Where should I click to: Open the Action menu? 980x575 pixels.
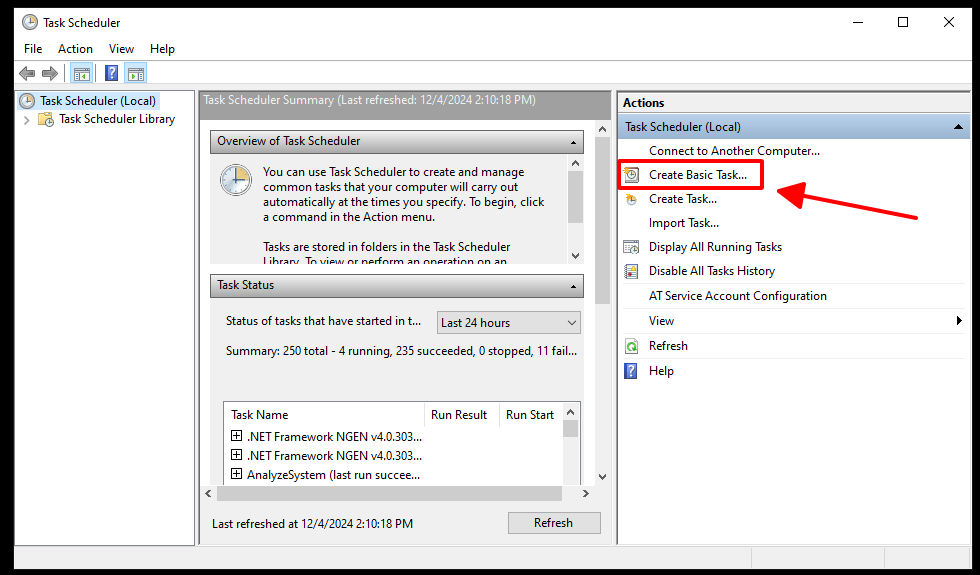[75, 48]
